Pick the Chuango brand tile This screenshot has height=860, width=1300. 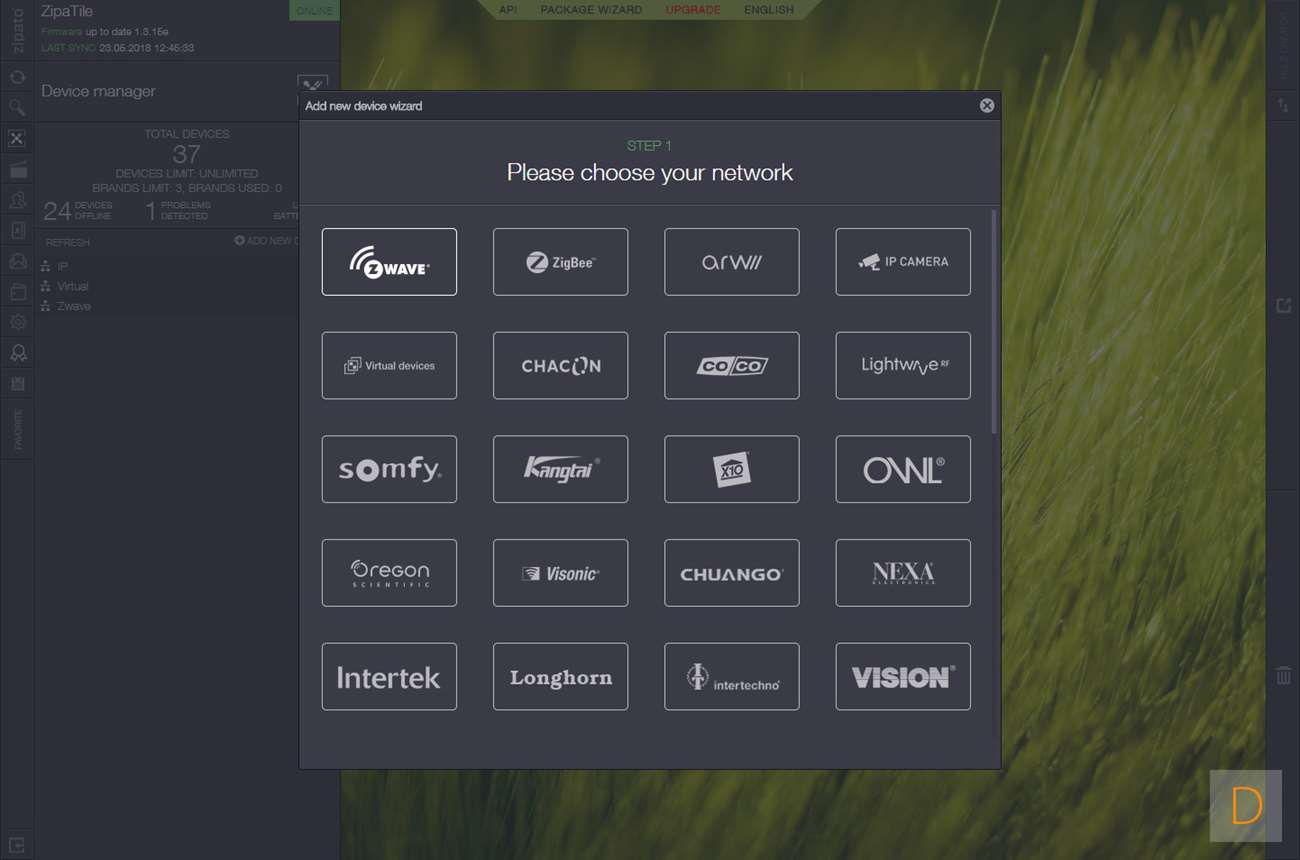(x=732, y=573)
